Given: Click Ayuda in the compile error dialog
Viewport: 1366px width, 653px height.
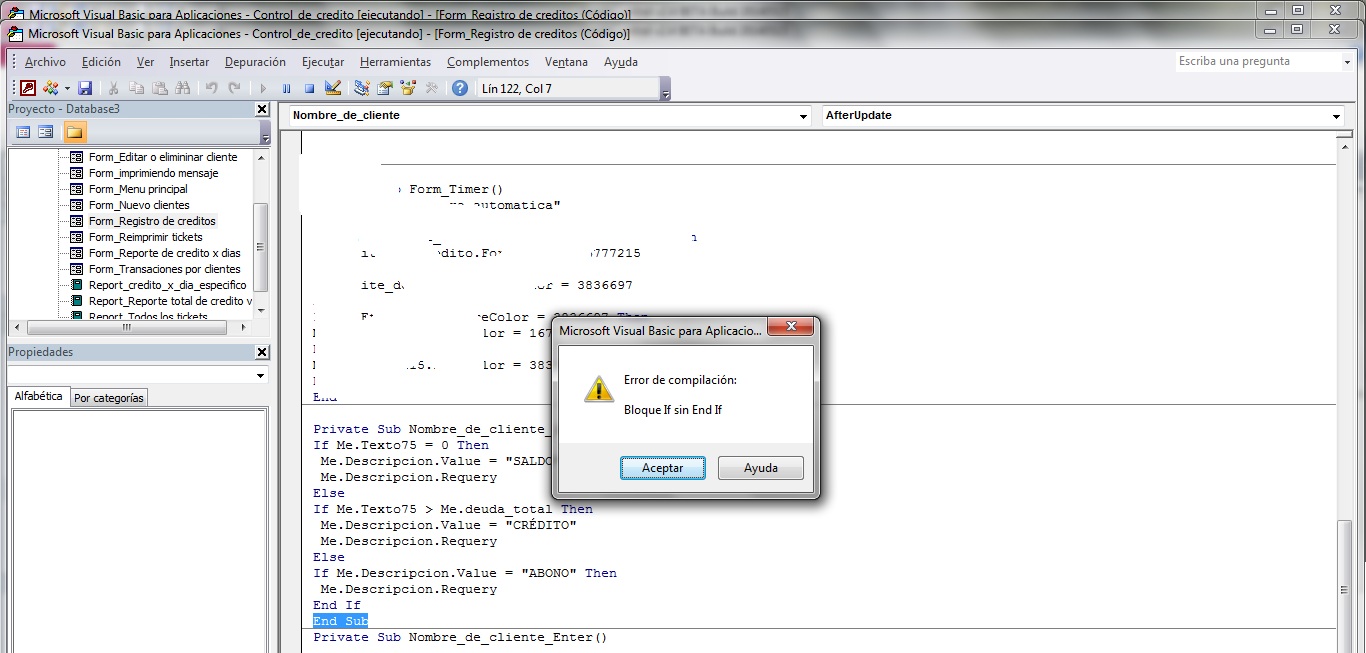Looking at the screenshot, I should (760, 468).
